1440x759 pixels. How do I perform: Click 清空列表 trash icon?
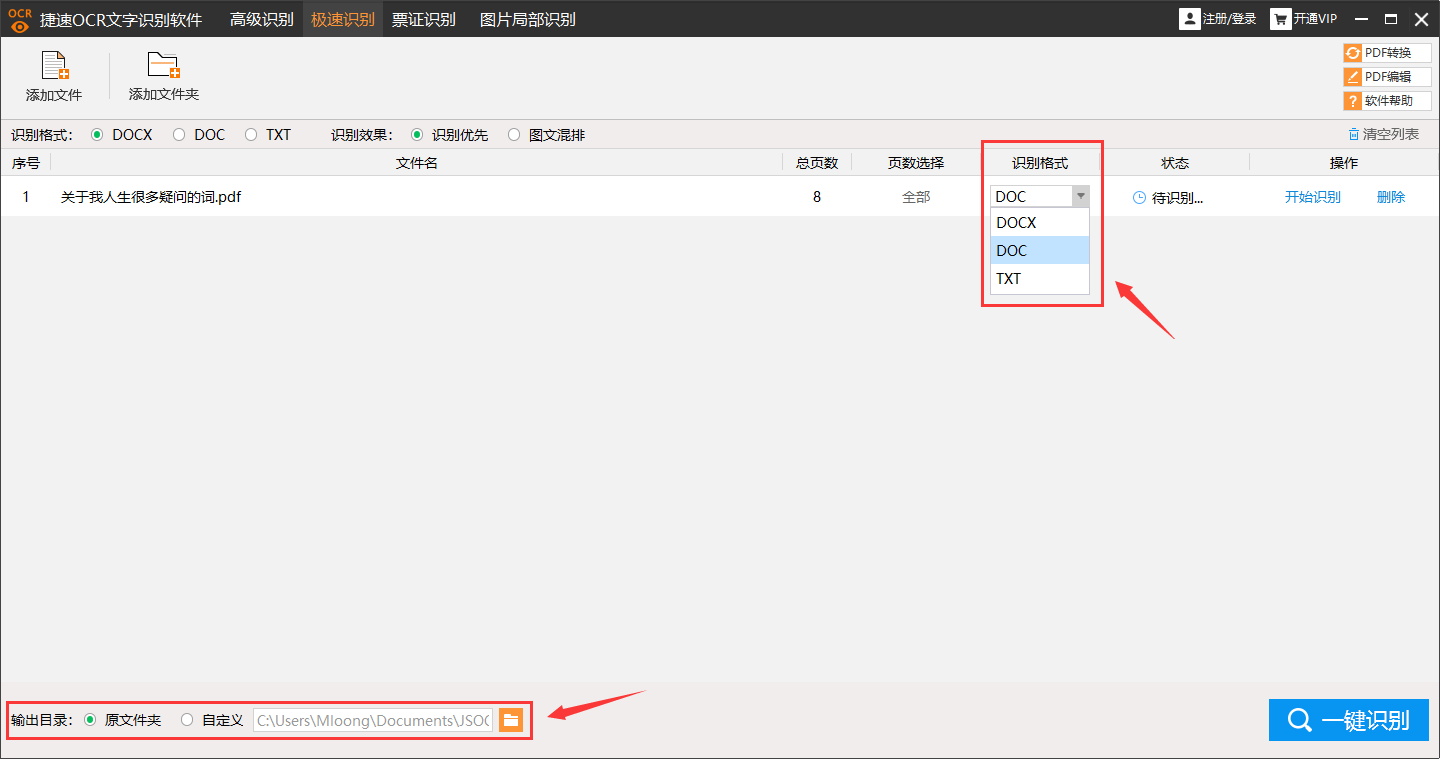[x=1353, y=134]
